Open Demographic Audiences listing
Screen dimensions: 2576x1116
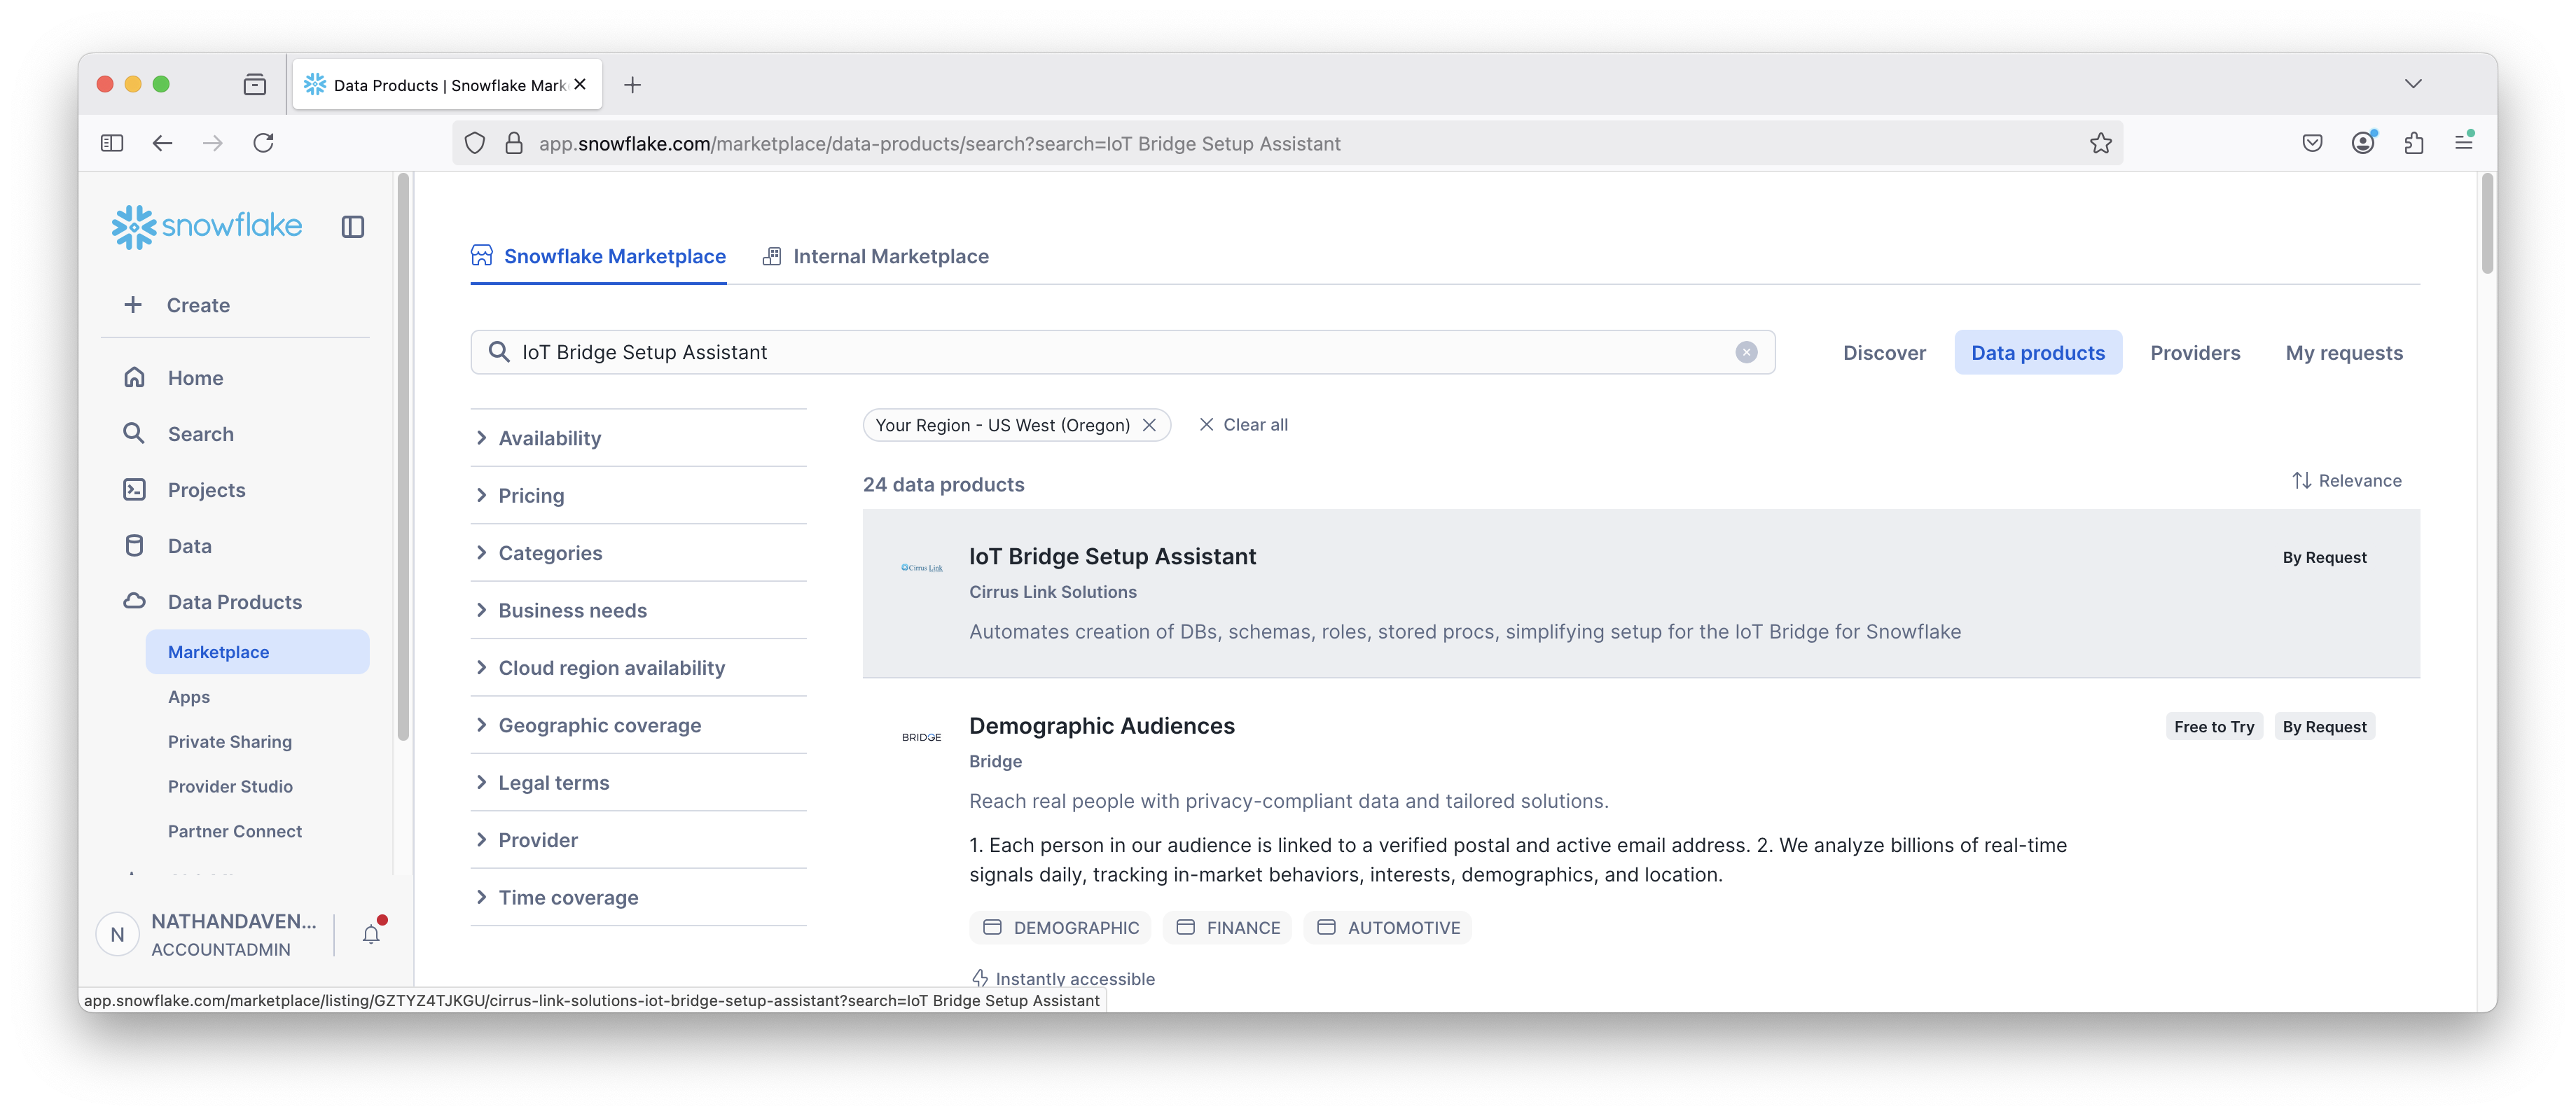1101,726
